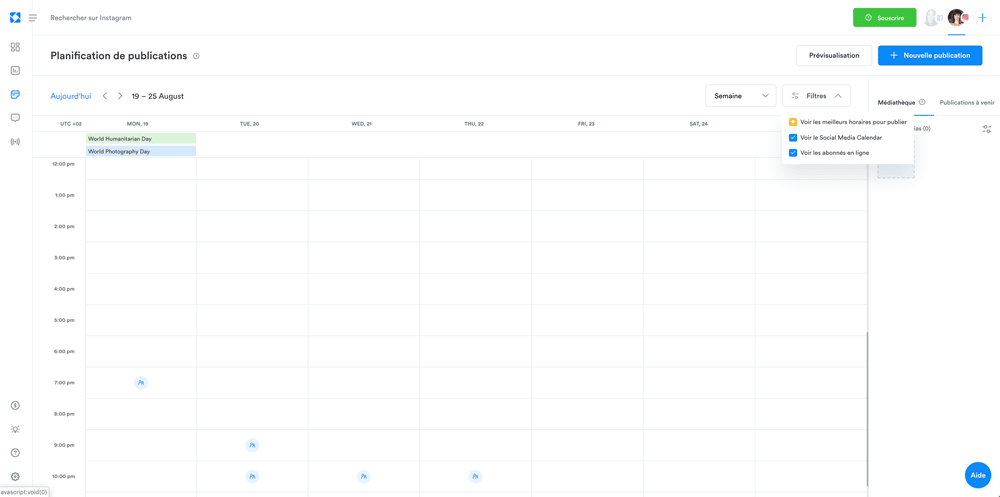Click the messages chat bubble sidebar icon
Image resolution: width=1000 pixels, height=497 pixels.
(15, 118)
